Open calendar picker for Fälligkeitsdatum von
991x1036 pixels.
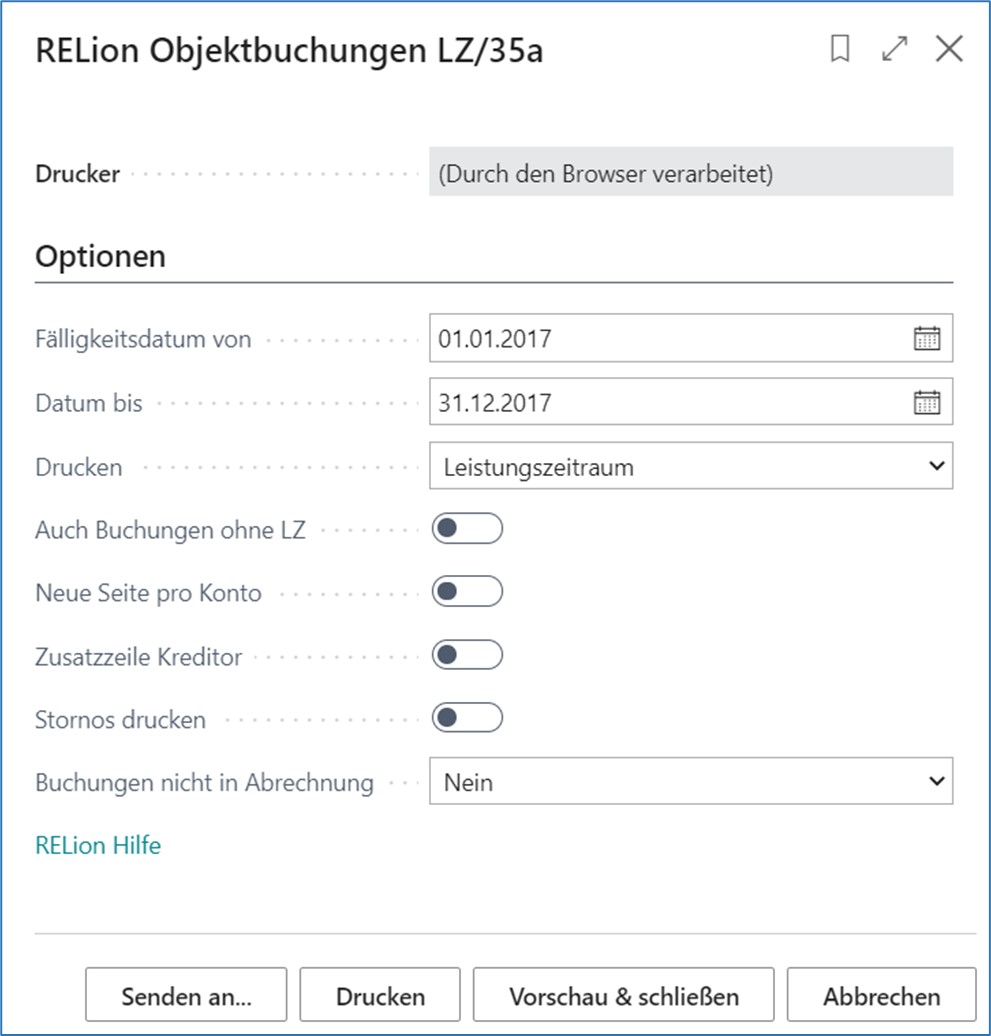pyautogui.click(x=927, y=339)
